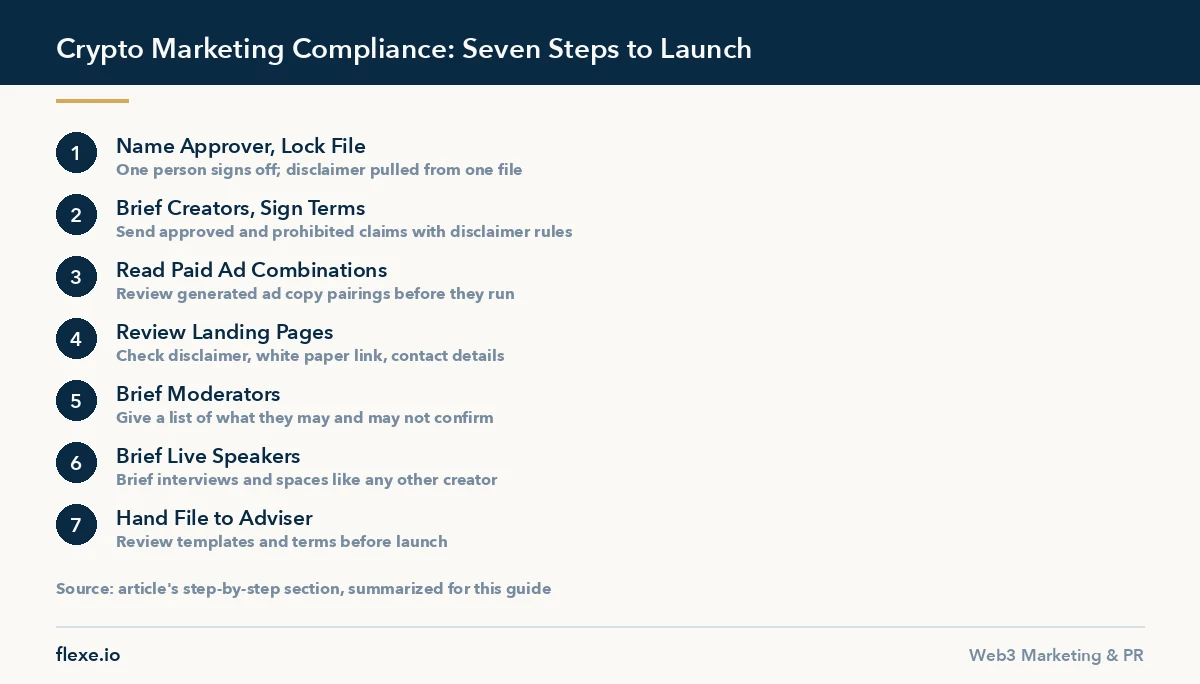Click the step 3 number circle
This screenshot has width=1200, height=684.
[76, 277]
